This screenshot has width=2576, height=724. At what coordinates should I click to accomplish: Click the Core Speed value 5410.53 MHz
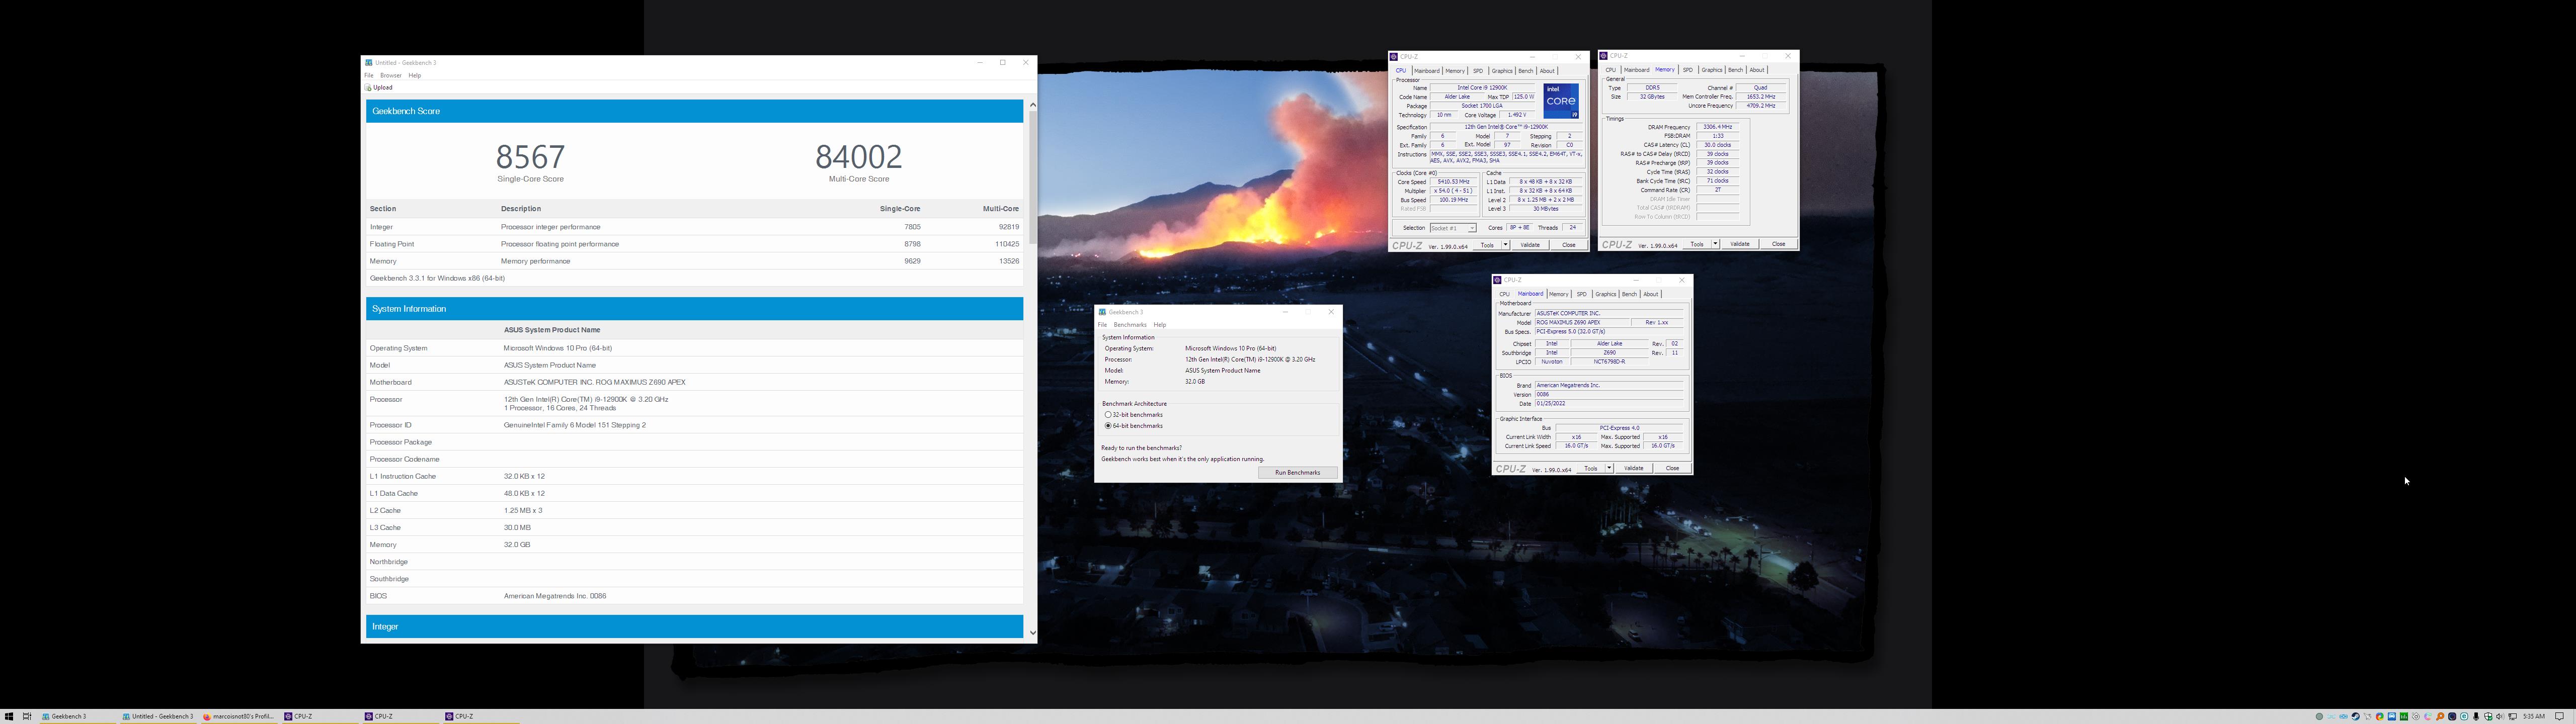[1453, 182]
